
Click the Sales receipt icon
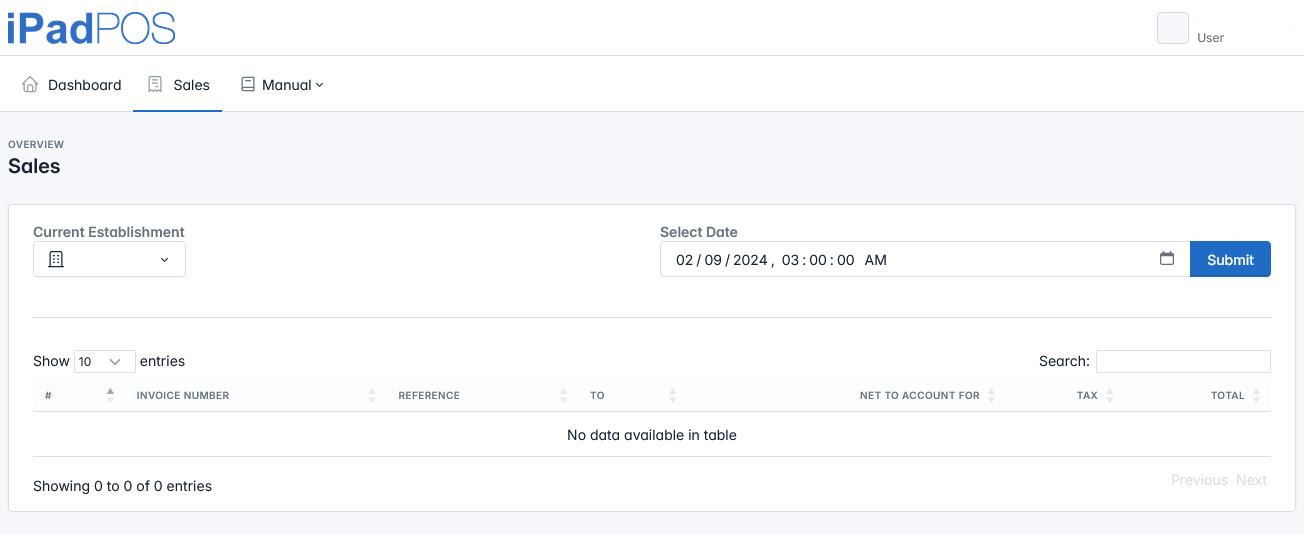155,85
